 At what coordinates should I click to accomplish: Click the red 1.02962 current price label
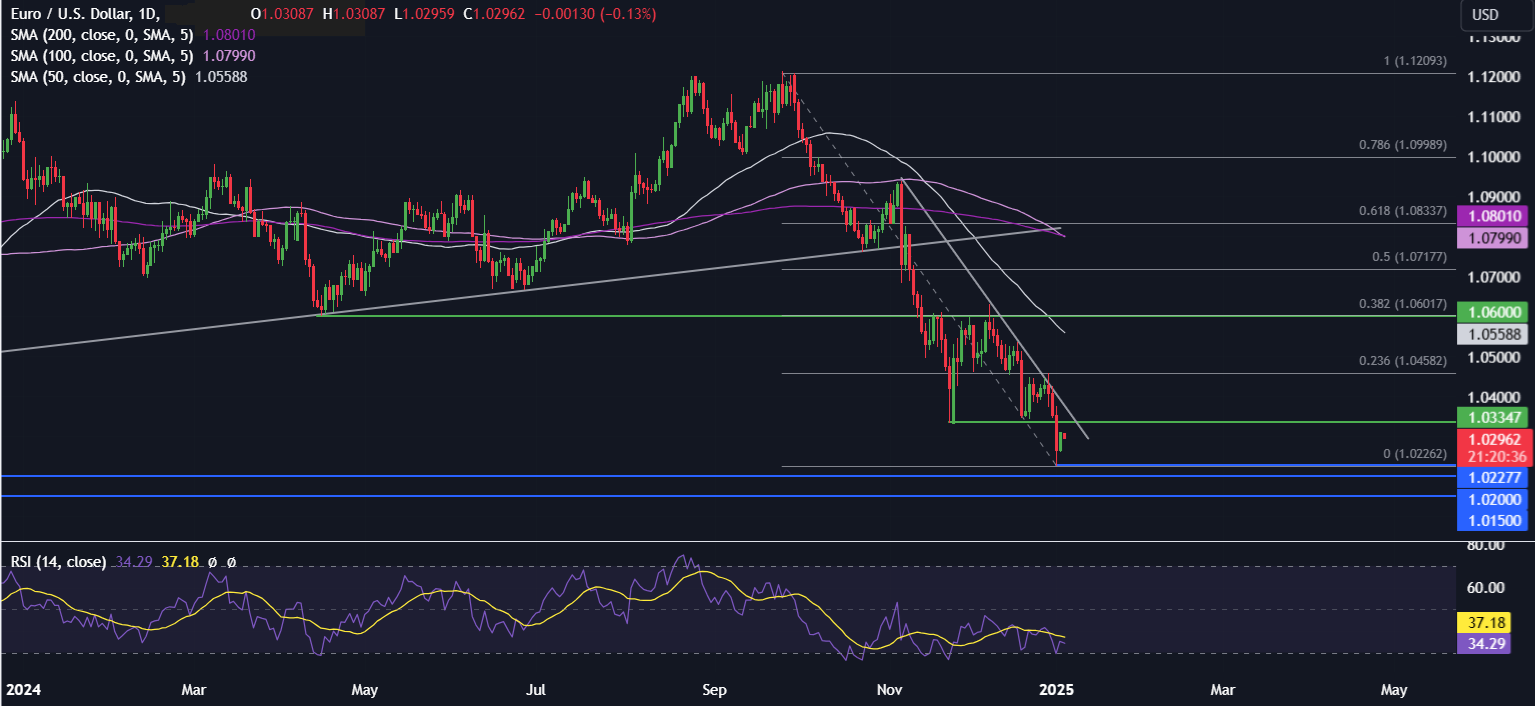point(1493,439)
